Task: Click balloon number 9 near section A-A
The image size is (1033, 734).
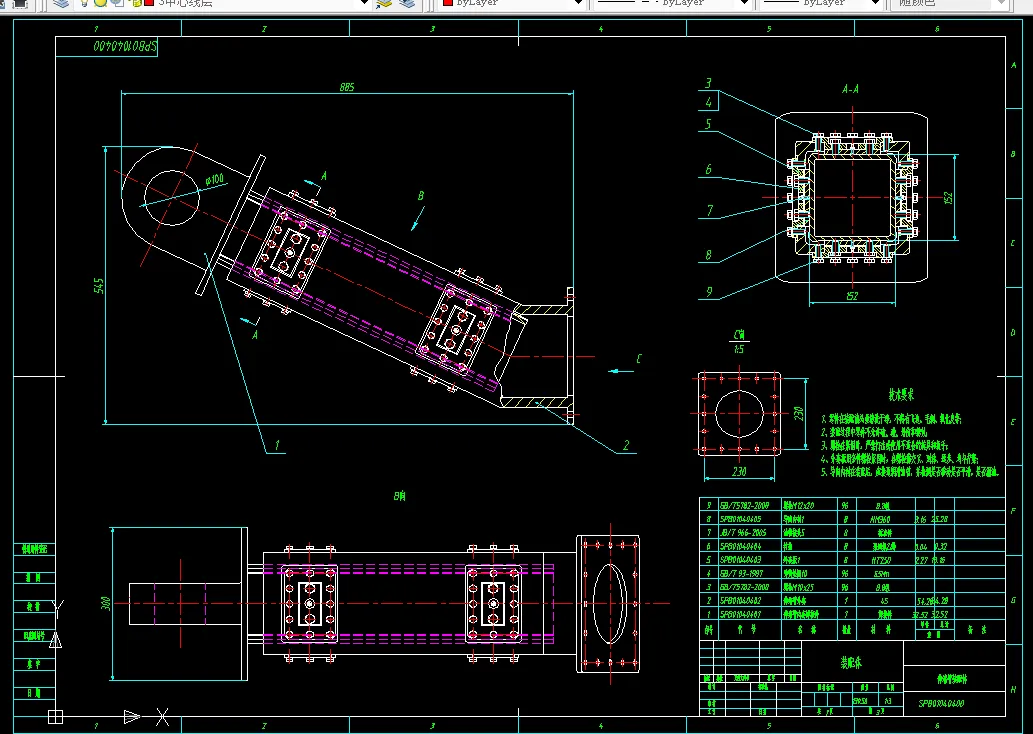Action: (709, 291)
